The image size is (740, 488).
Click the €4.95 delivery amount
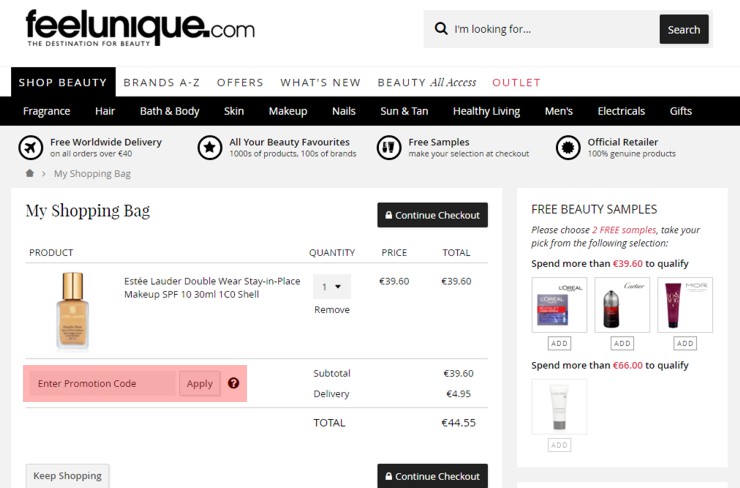458,394
